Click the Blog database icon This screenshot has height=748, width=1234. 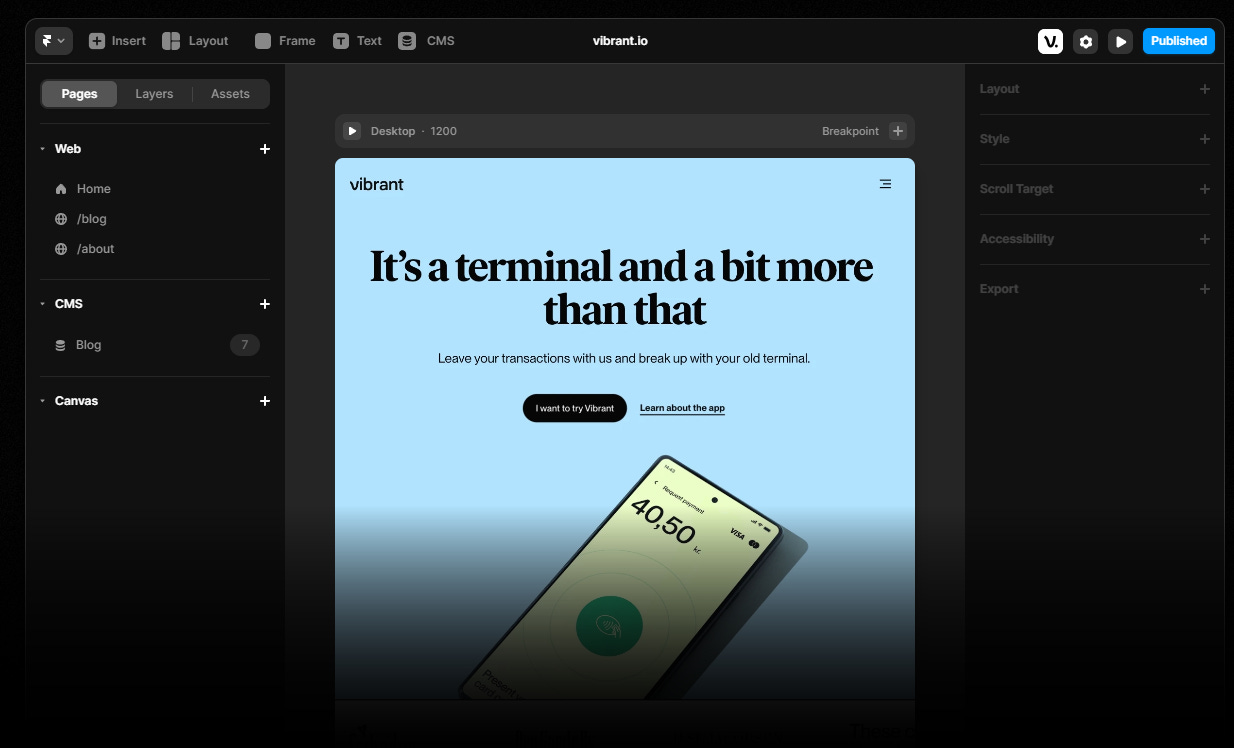click(x=60, y=345)
